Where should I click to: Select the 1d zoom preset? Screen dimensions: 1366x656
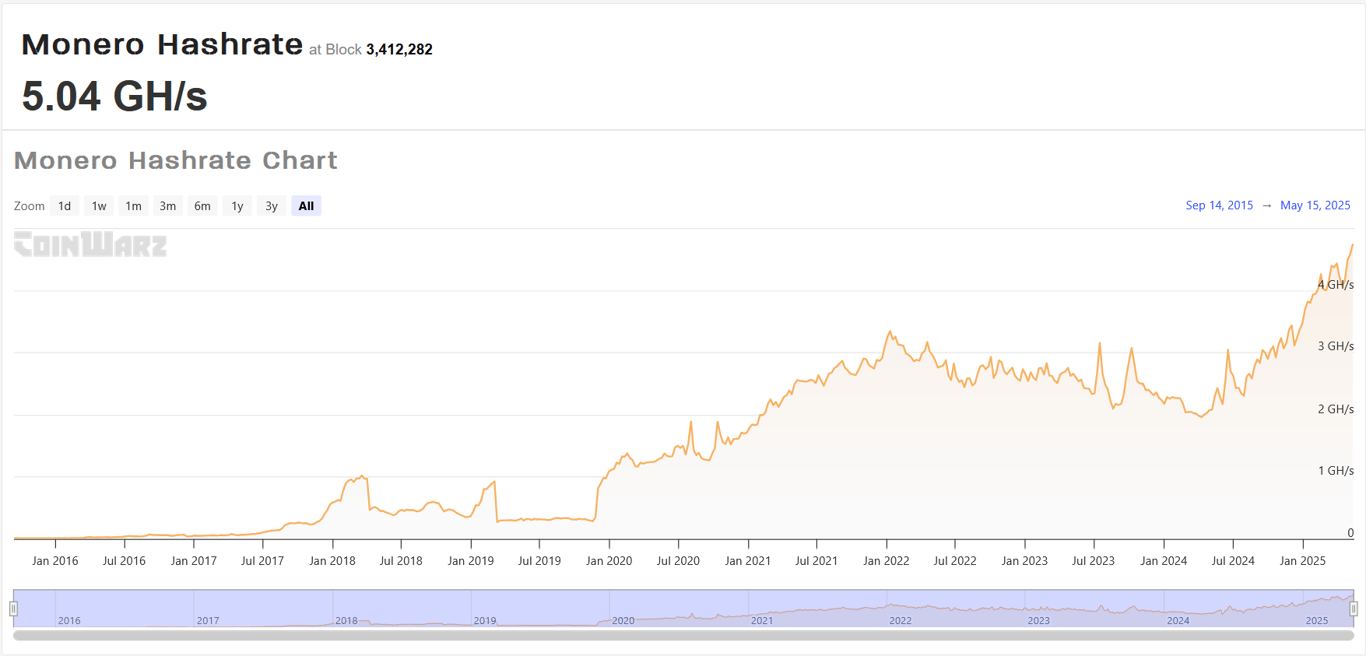pyautogui.click(x=64, y=205)
